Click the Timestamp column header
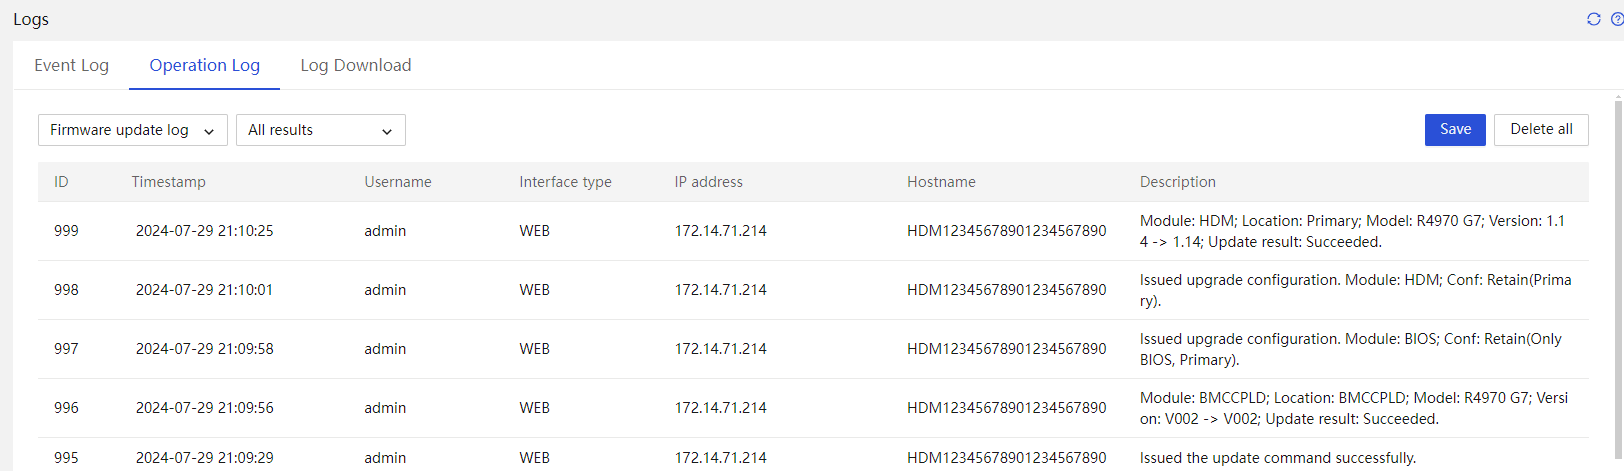 pos(168,182)
